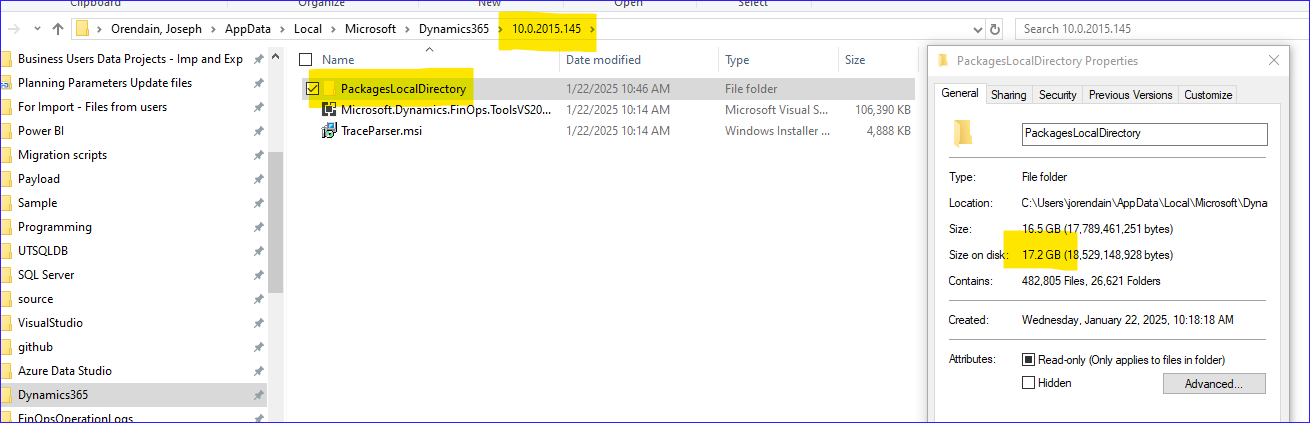Uncheck the PackagesLocalDirectory row checkbox

(x=313, y=89)
